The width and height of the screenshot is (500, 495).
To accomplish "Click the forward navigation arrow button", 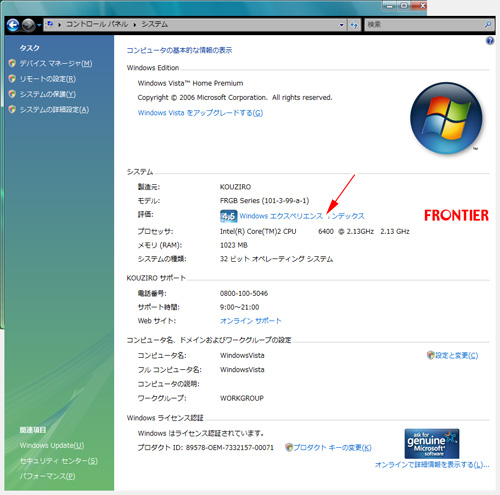I will pyautogui.click(x=28, y=25).
